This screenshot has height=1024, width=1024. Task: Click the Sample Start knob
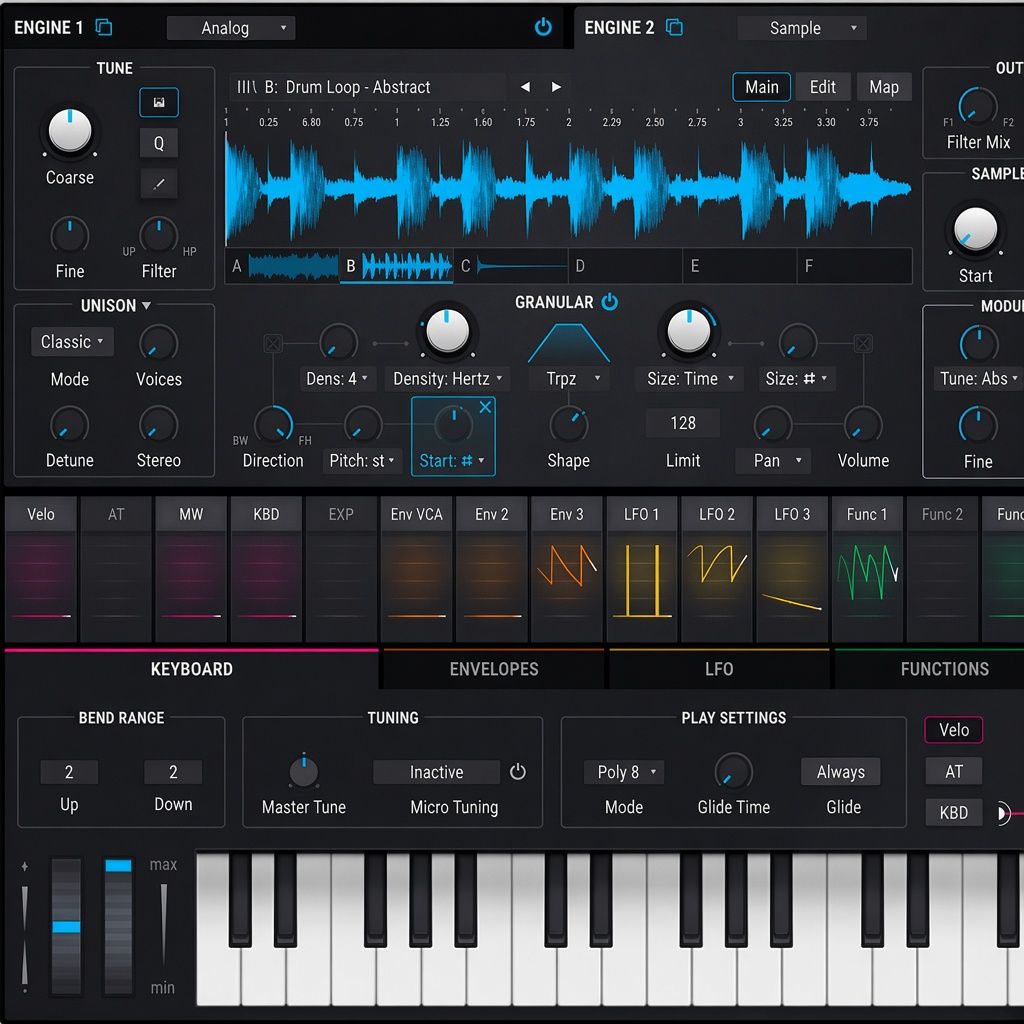976,229
